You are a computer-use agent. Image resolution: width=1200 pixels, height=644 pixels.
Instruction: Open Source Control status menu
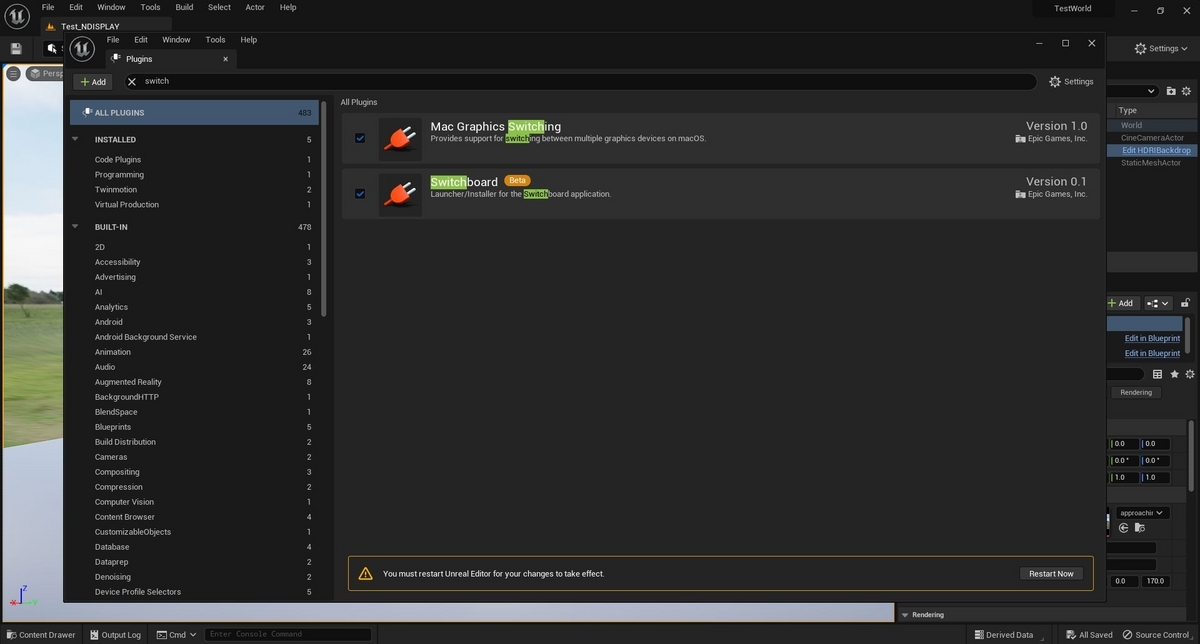click(x=1156, y=635)
